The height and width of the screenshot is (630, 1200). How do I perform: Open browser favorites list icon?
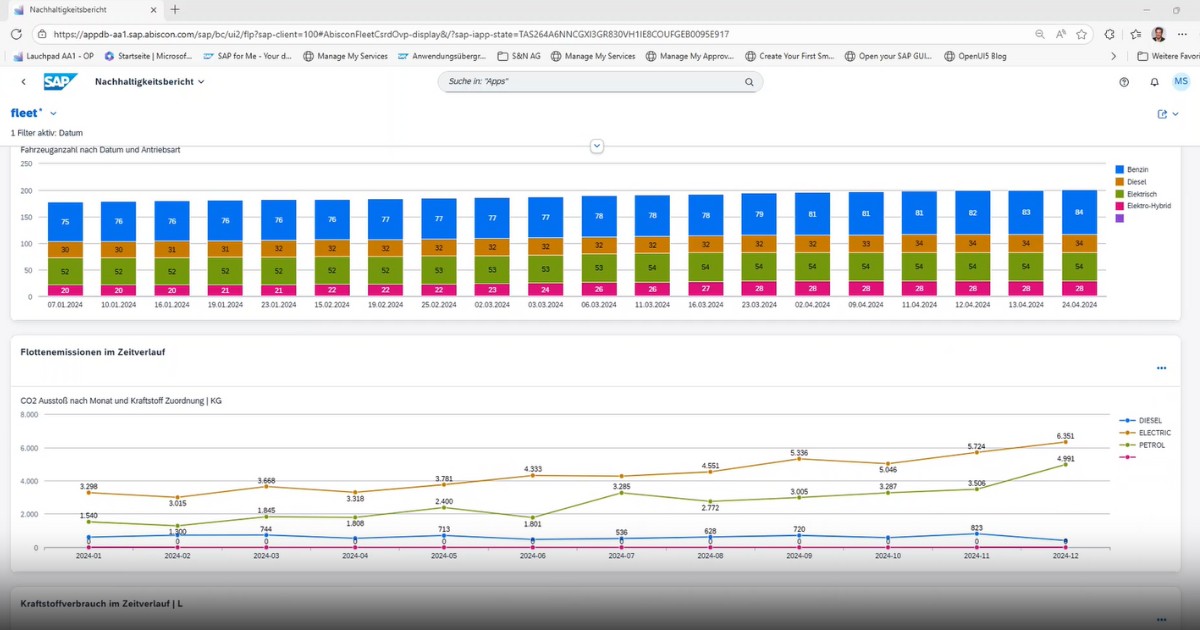click(x=1134, y=34)
